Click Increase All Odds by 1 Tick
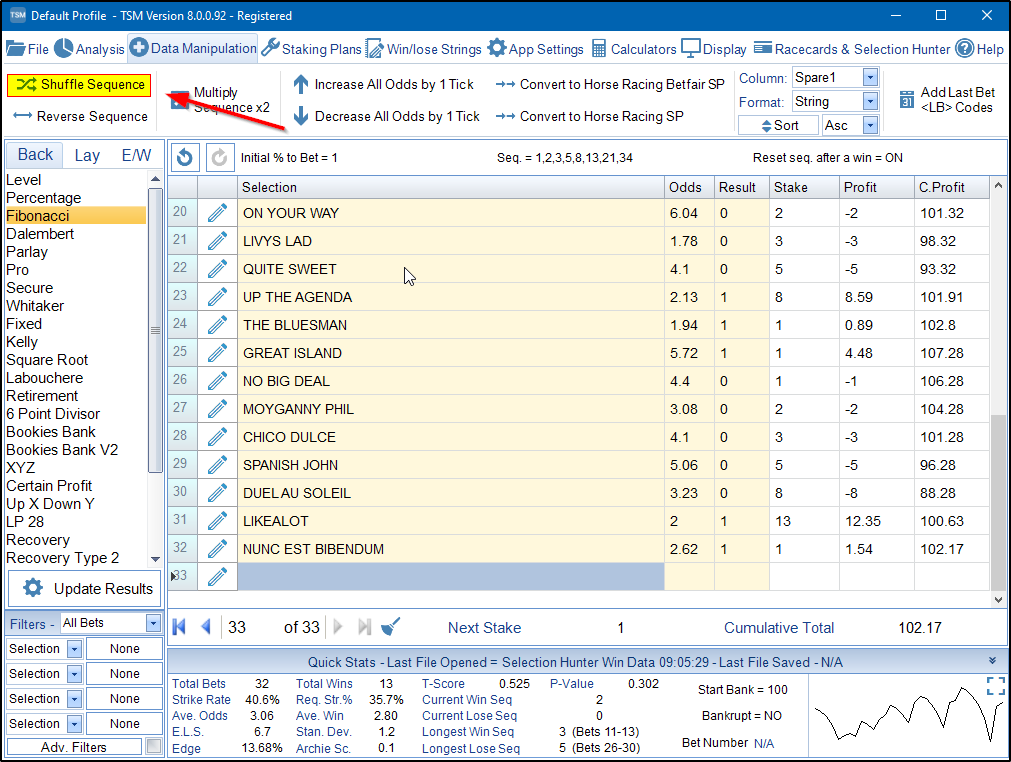1011x762 pixels. point(383,85)
